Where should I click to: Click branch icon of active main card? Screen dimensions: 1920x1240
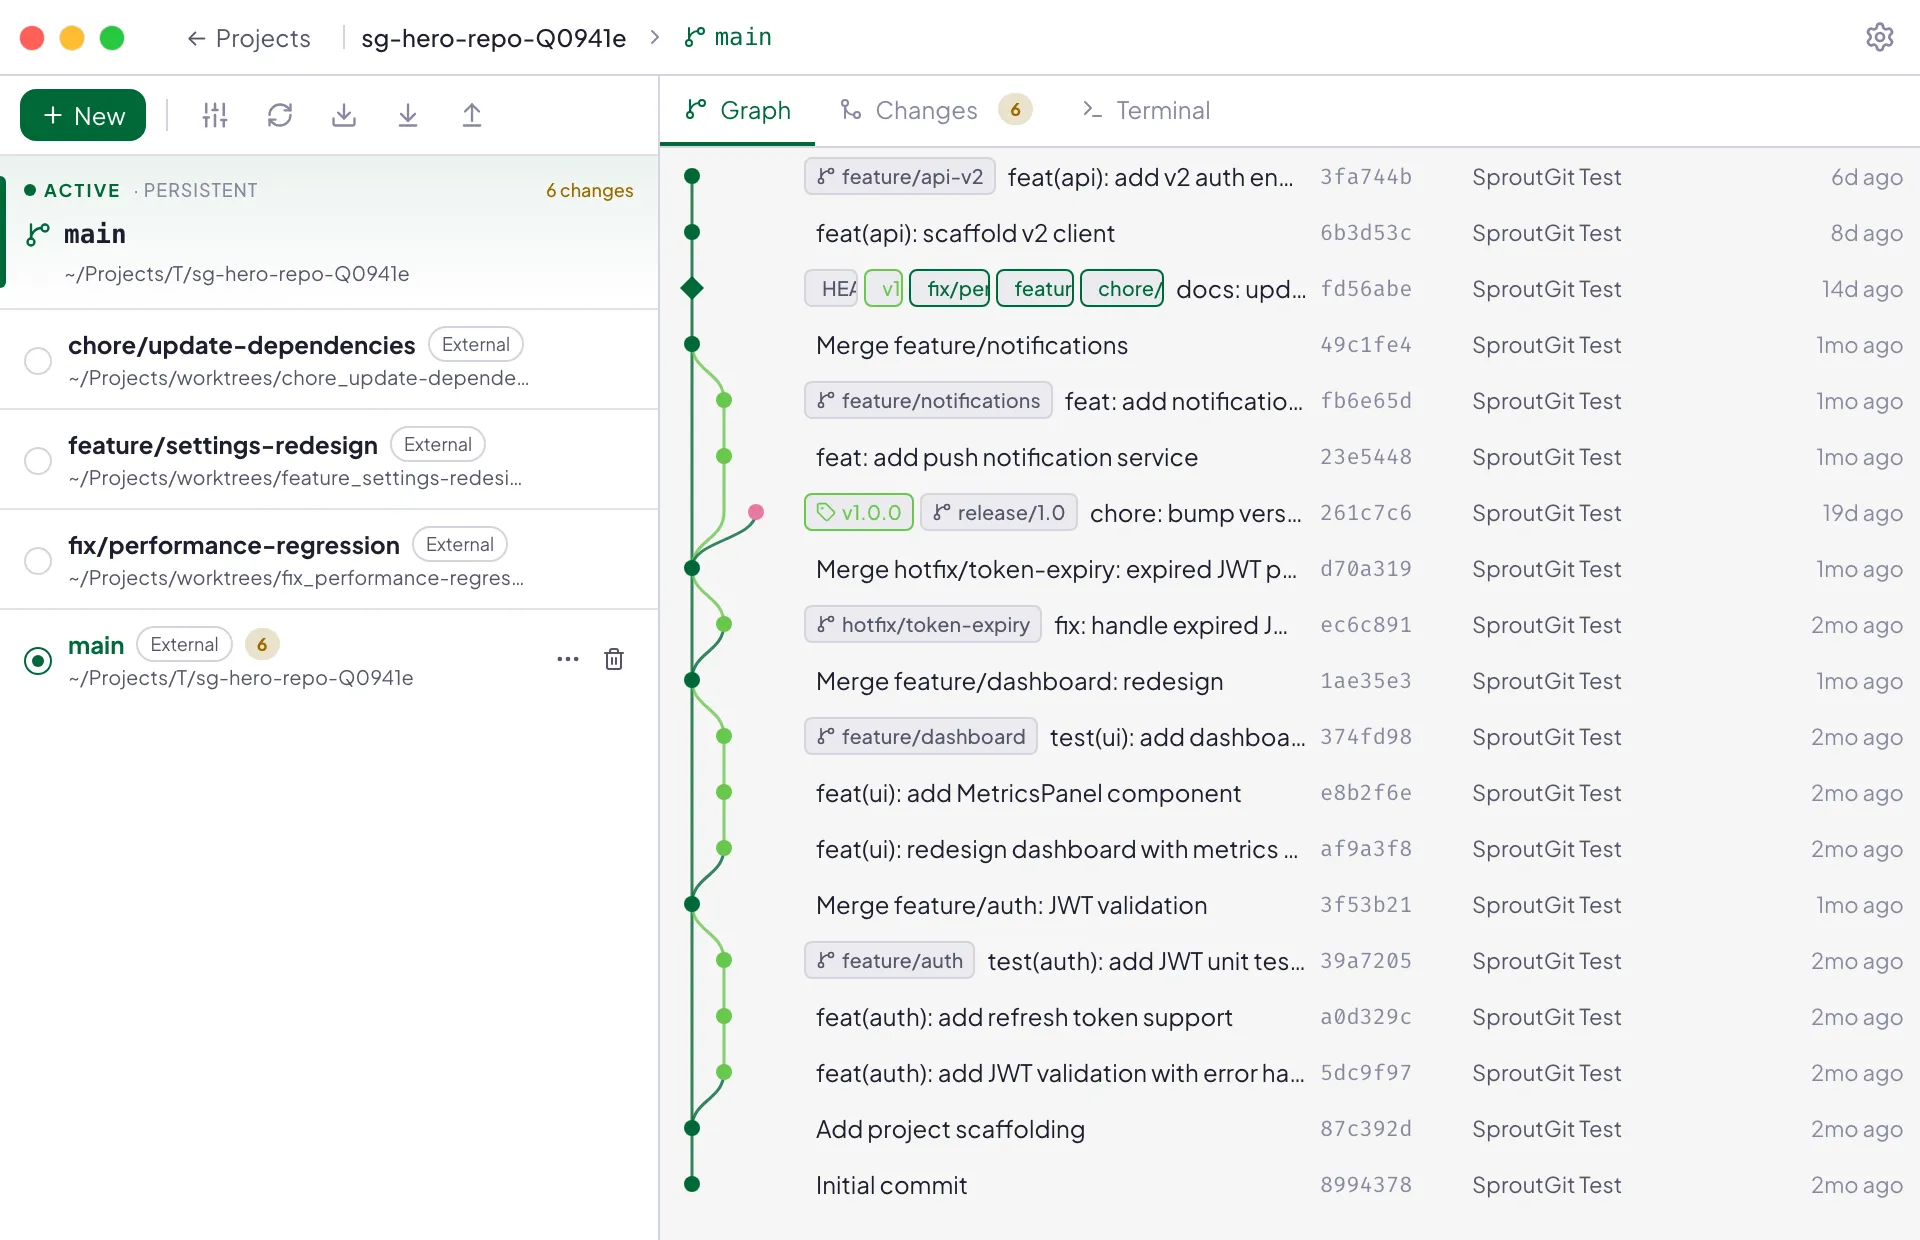[38, 234]
